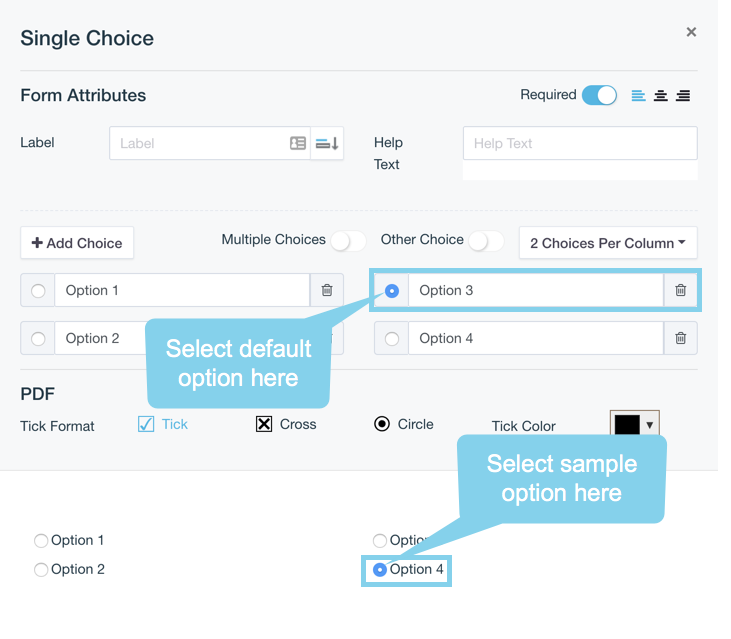Click the black Tick Color swatch

point(627,425)
